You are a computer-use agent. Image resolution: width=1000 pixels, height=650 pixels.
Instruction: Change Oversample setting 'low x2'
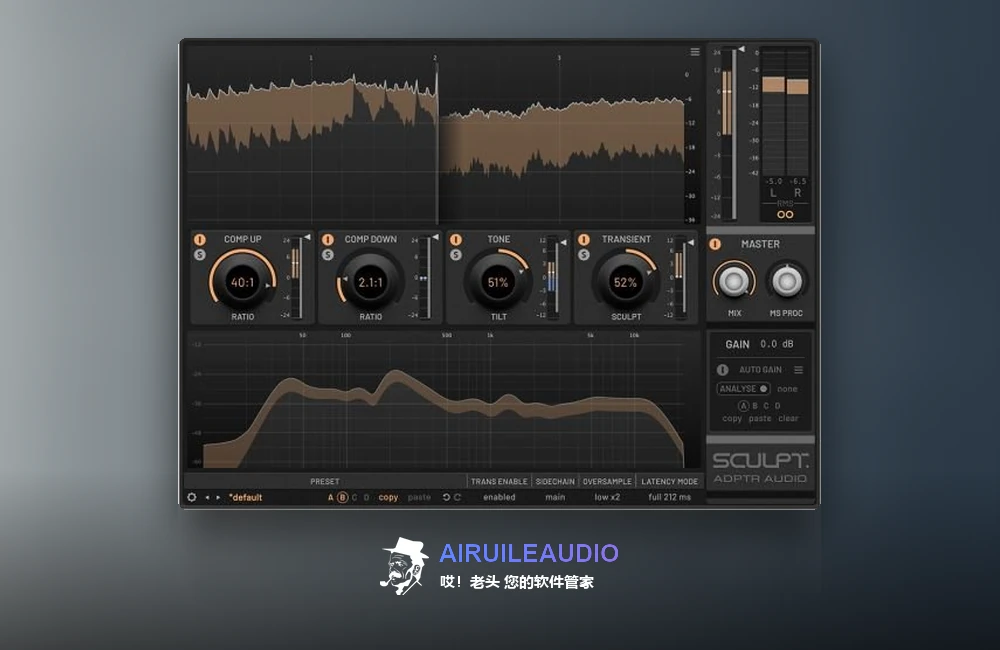607,497
